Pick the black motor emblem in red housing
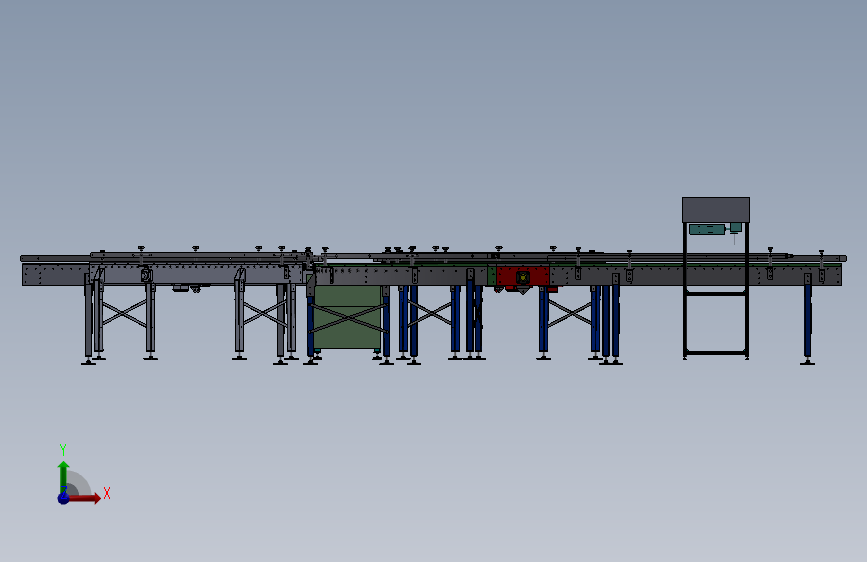This screenshot has width=867, height=562. (523, 277)
